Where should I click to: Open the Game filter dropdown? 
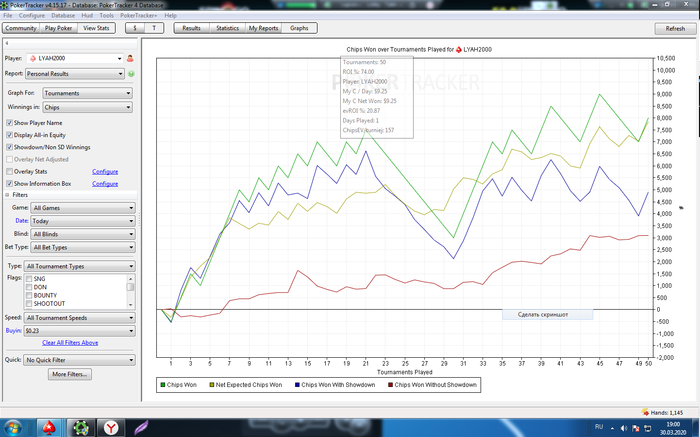click(83, 208)
